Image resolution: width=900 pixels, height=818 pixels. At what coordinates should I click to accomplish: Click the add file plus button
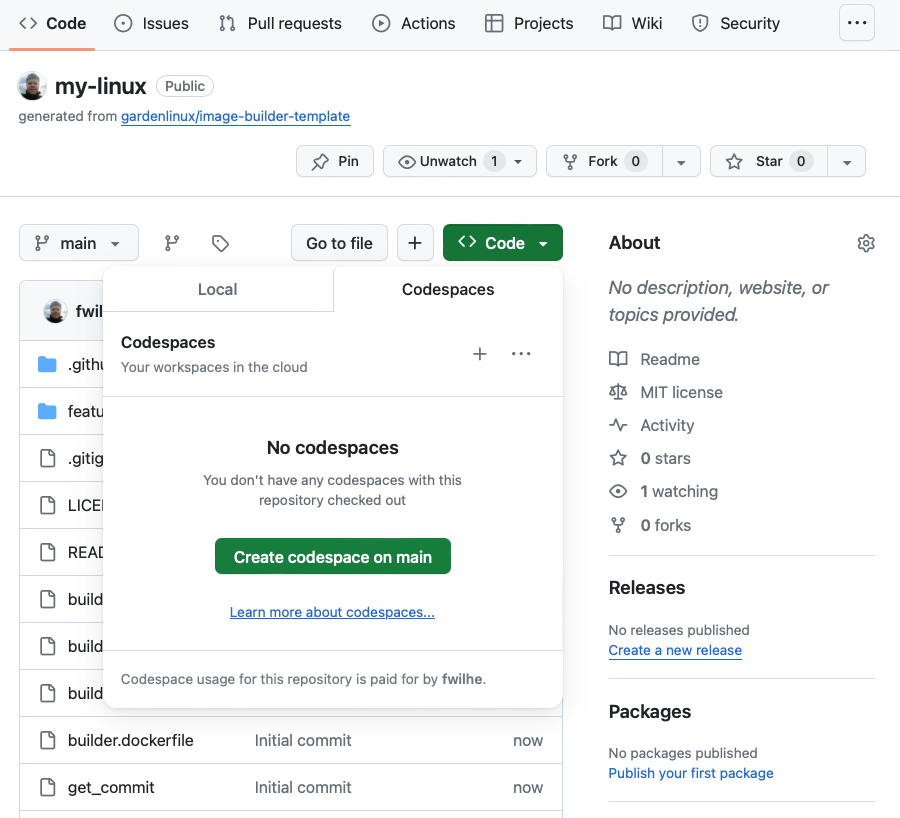coord(415,243)
